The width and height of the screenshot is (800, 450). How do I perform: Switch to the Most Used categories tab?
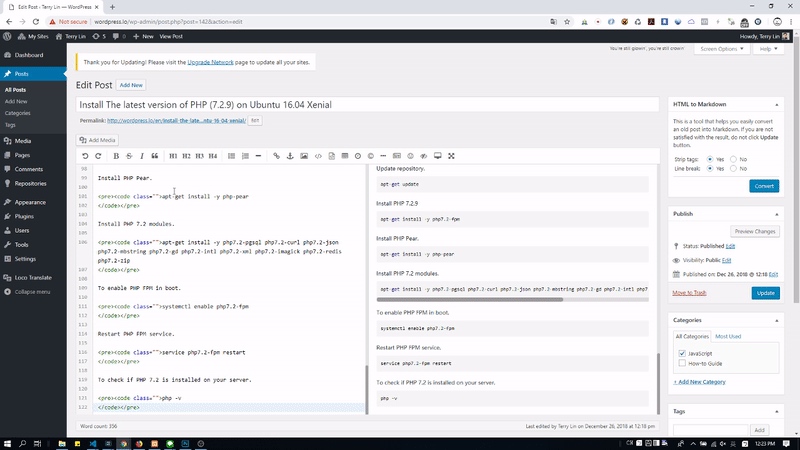pos(728,336)
